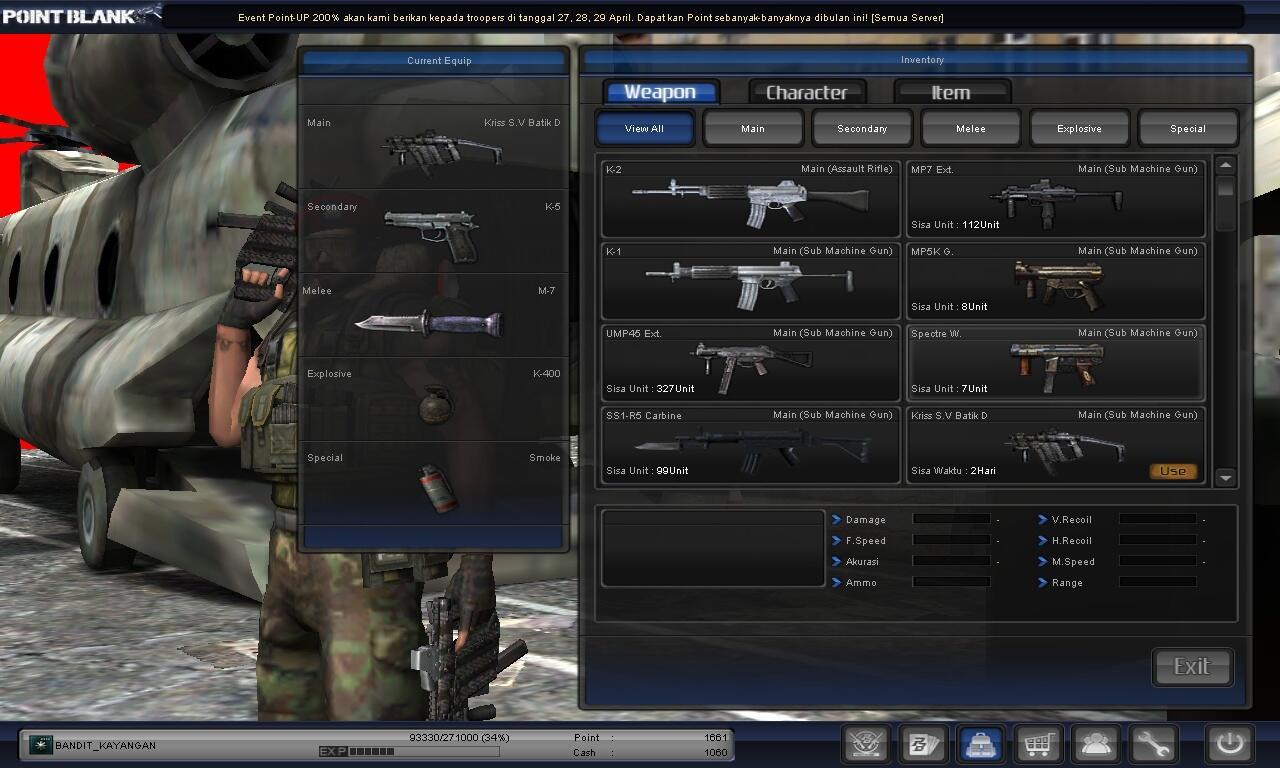Select the UMP45 Ext. weapon item
This screenshot has height=768, width=1280.
(751, 362)
